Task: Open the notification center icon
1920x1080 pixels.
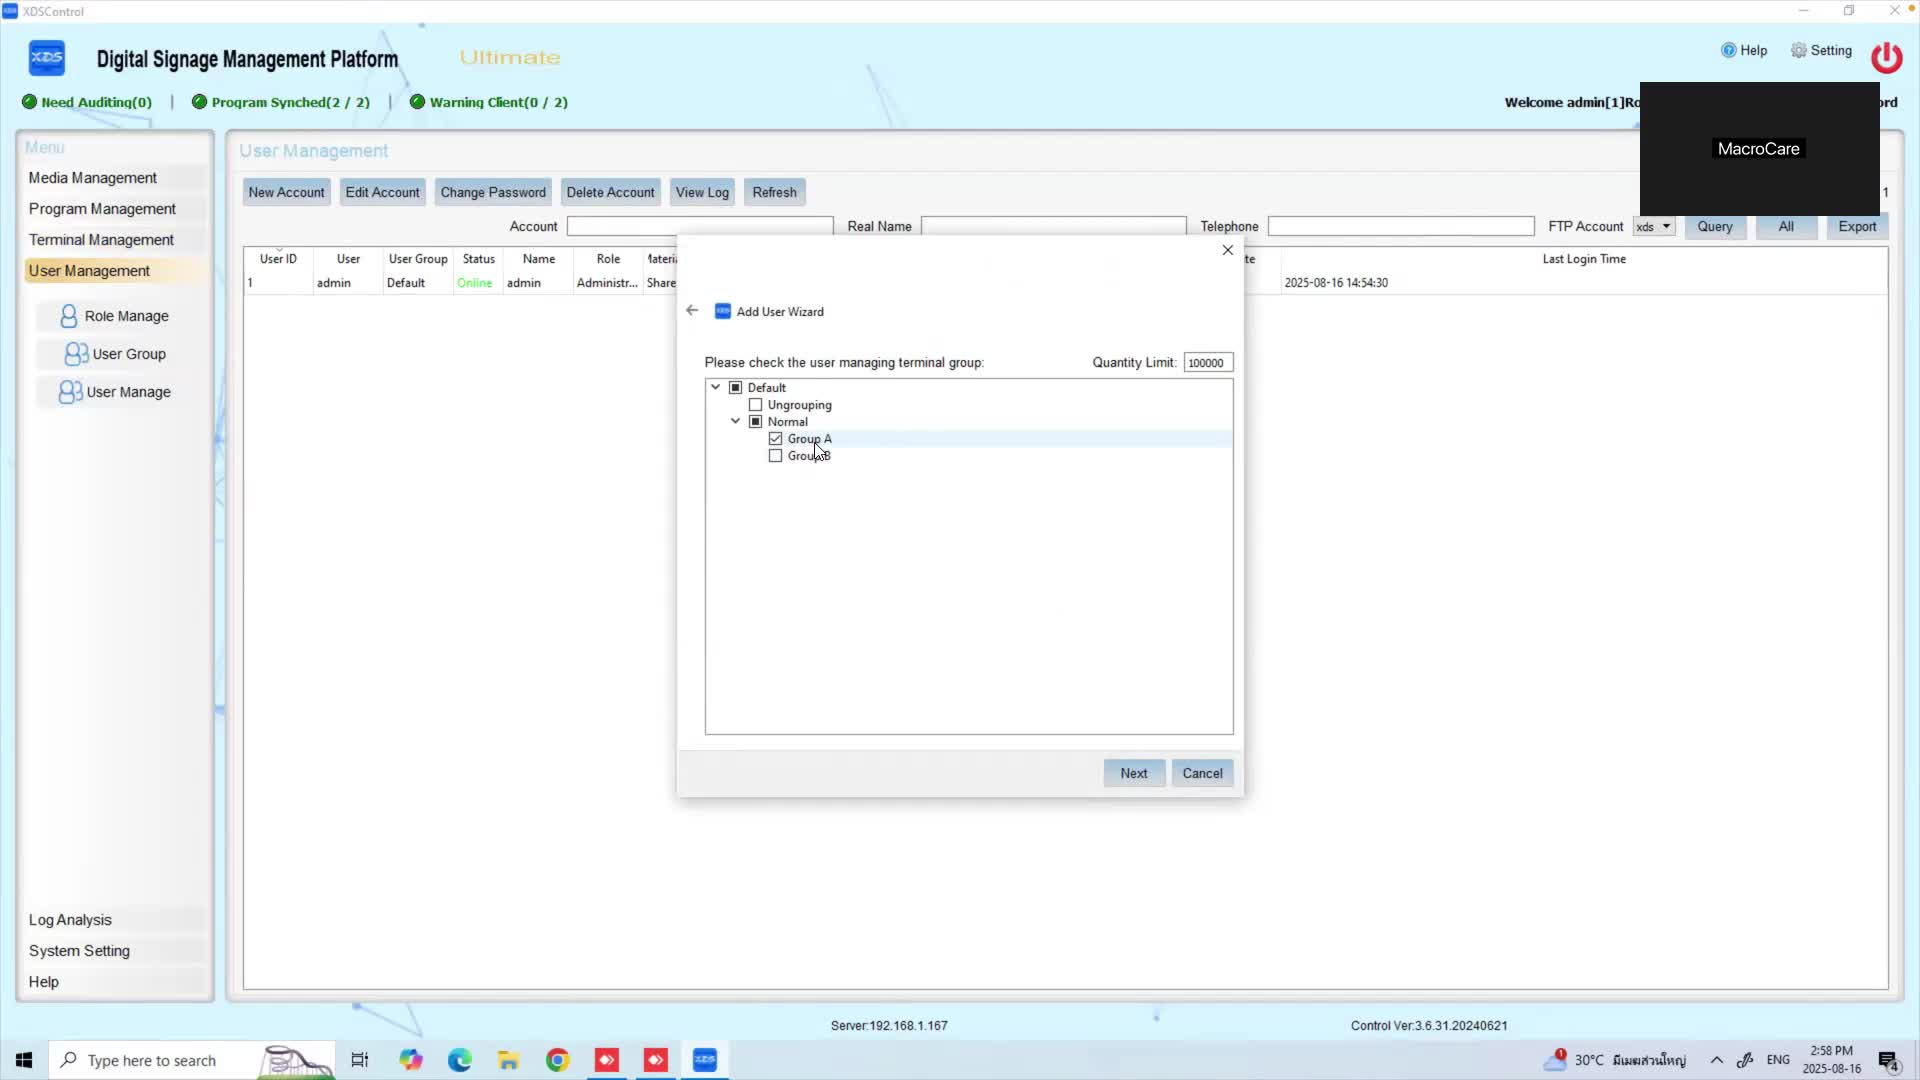Action: point(1888,1061)
